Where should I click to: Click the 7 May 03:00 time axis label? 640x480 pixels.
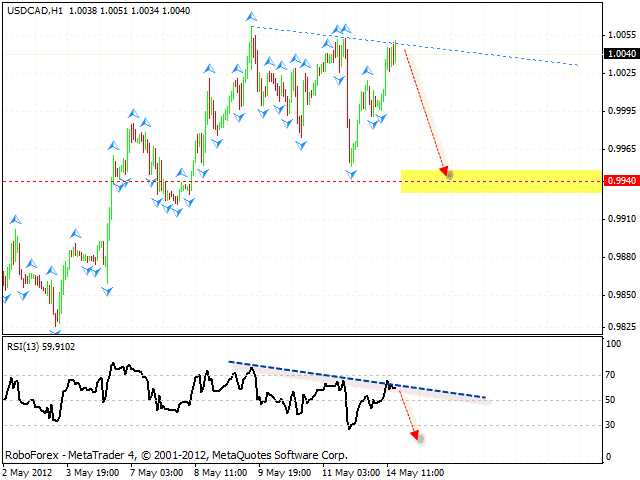click(x=153, y=471)
